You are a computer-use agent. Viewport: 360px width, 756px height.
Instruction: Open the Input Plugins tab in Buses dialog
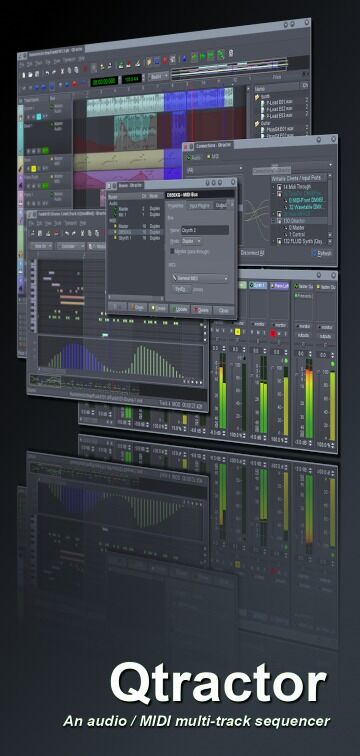[x=199, y=205]
